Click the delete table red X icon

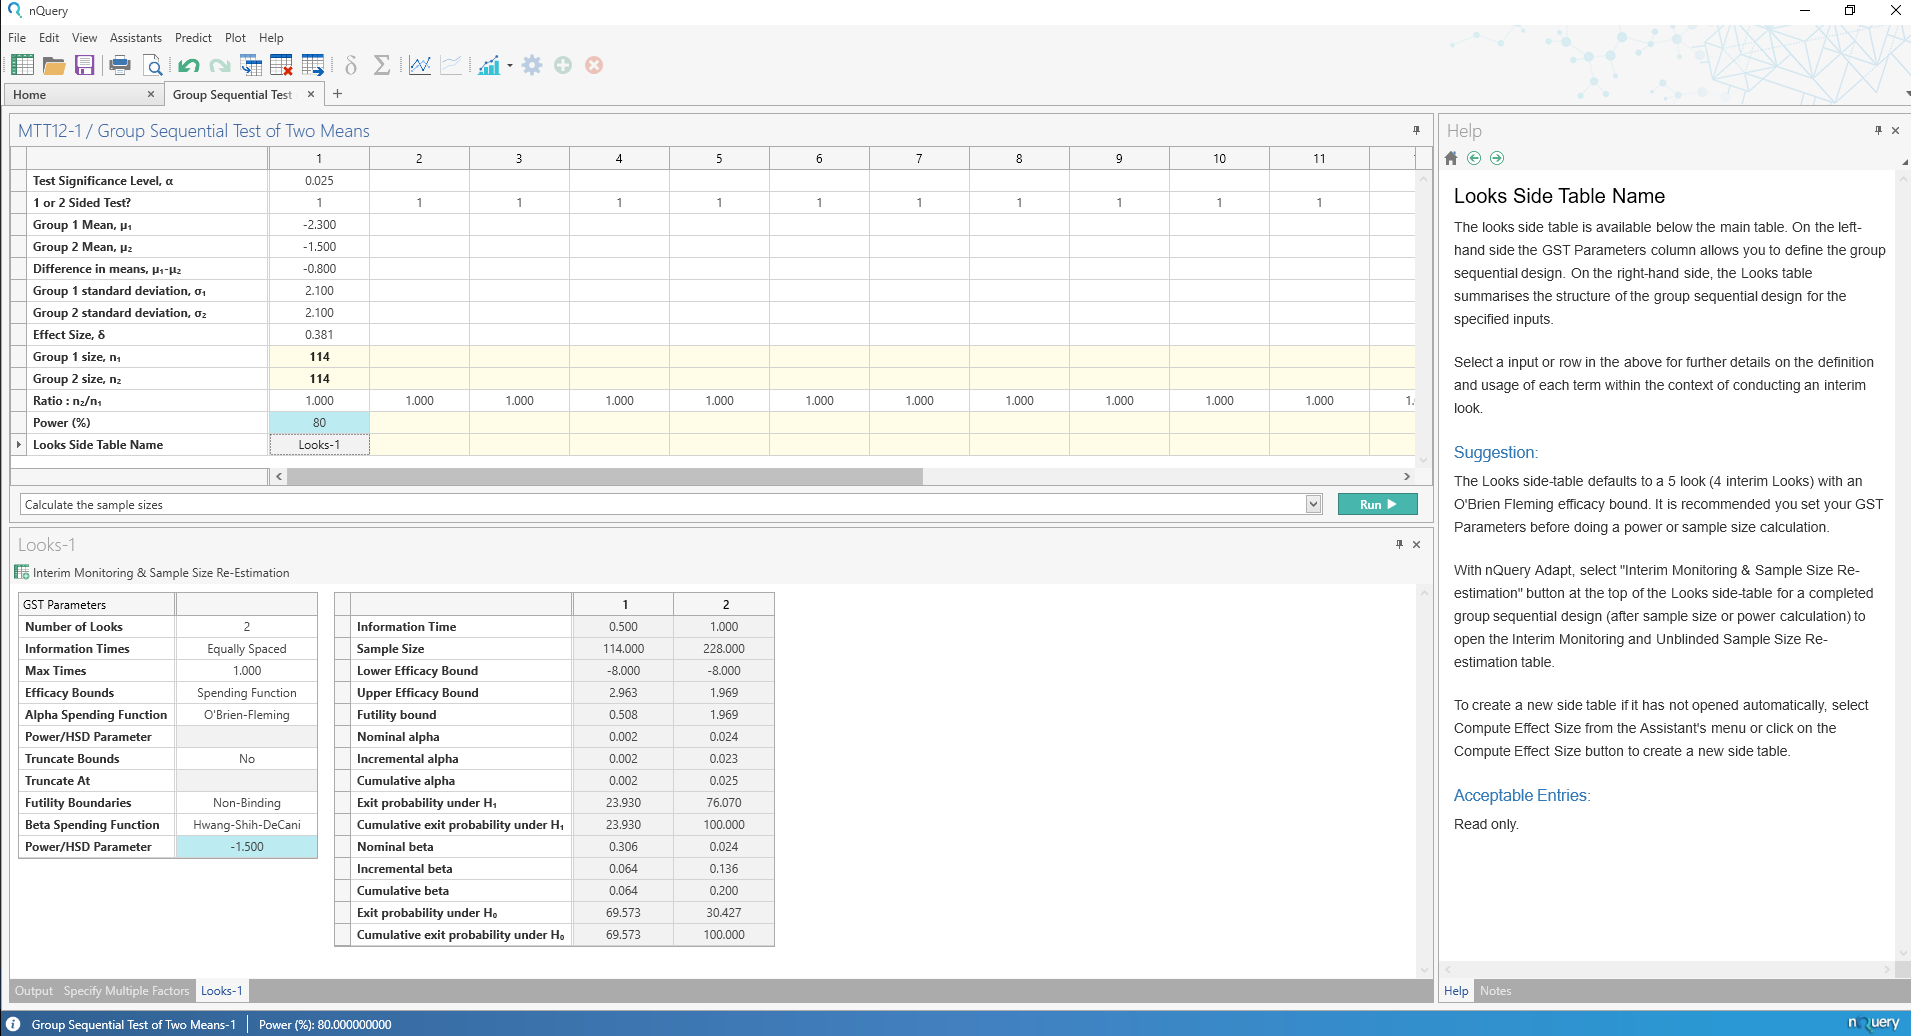point(282,66)
